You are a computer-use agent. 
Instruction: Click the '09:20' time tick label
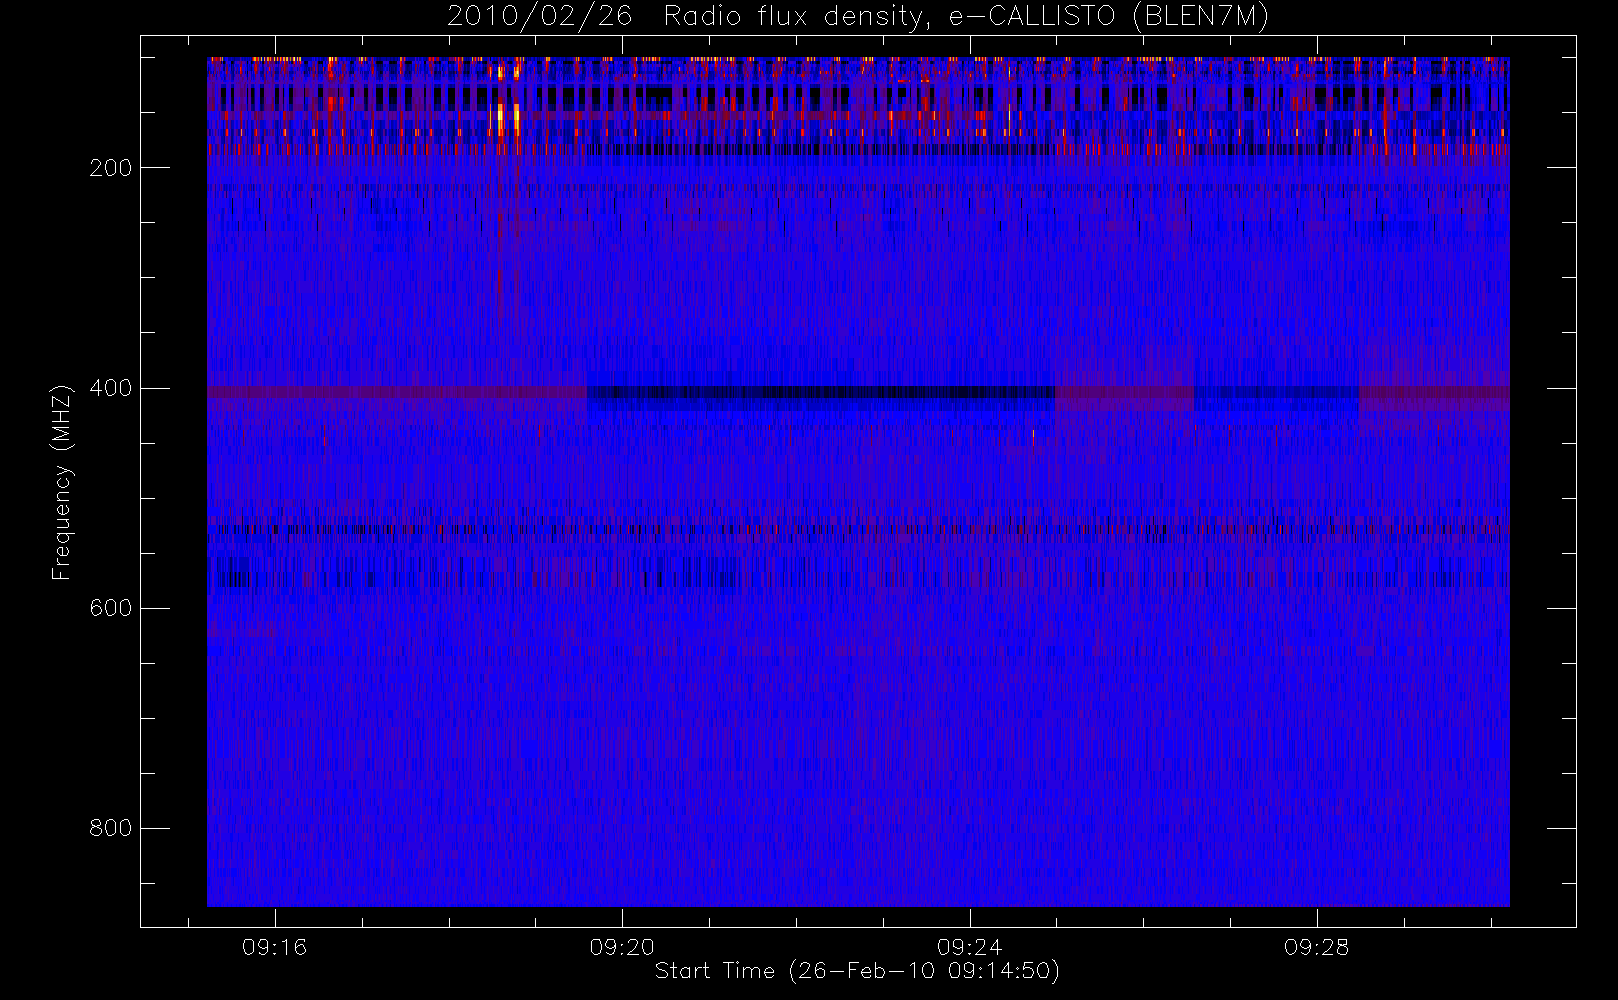[622, 947]
